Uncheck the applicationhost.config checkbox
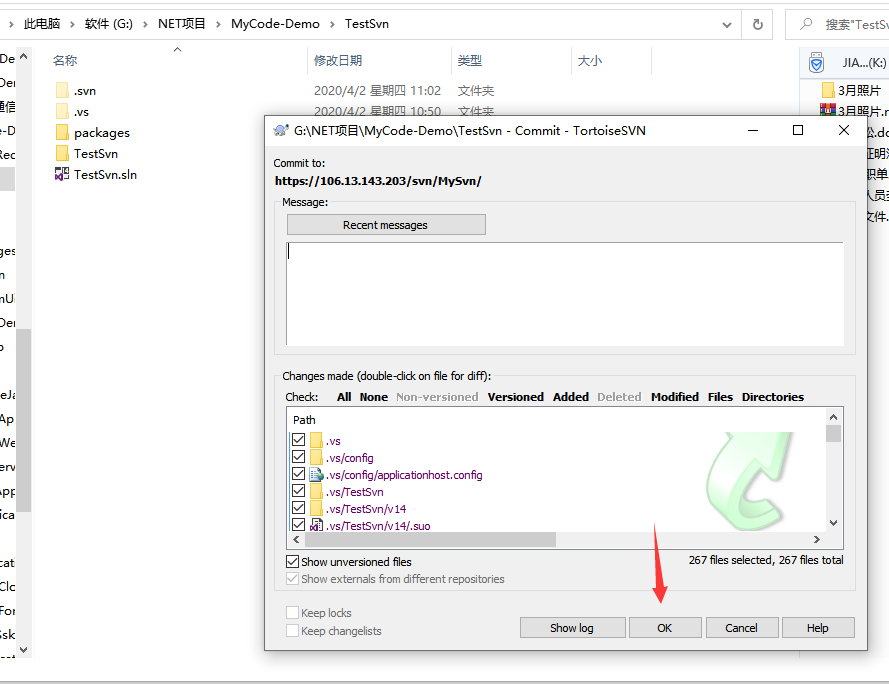Viewport: 889px width, 684px height. pos(298,474)
